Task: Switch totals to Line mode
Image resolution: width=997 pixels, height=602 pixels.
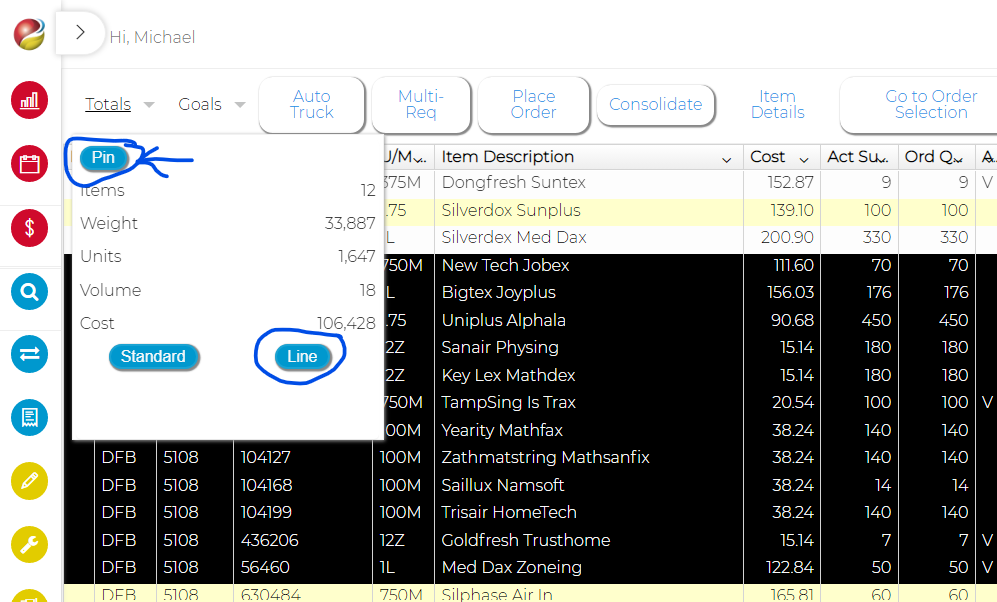Action: [302, 357]
